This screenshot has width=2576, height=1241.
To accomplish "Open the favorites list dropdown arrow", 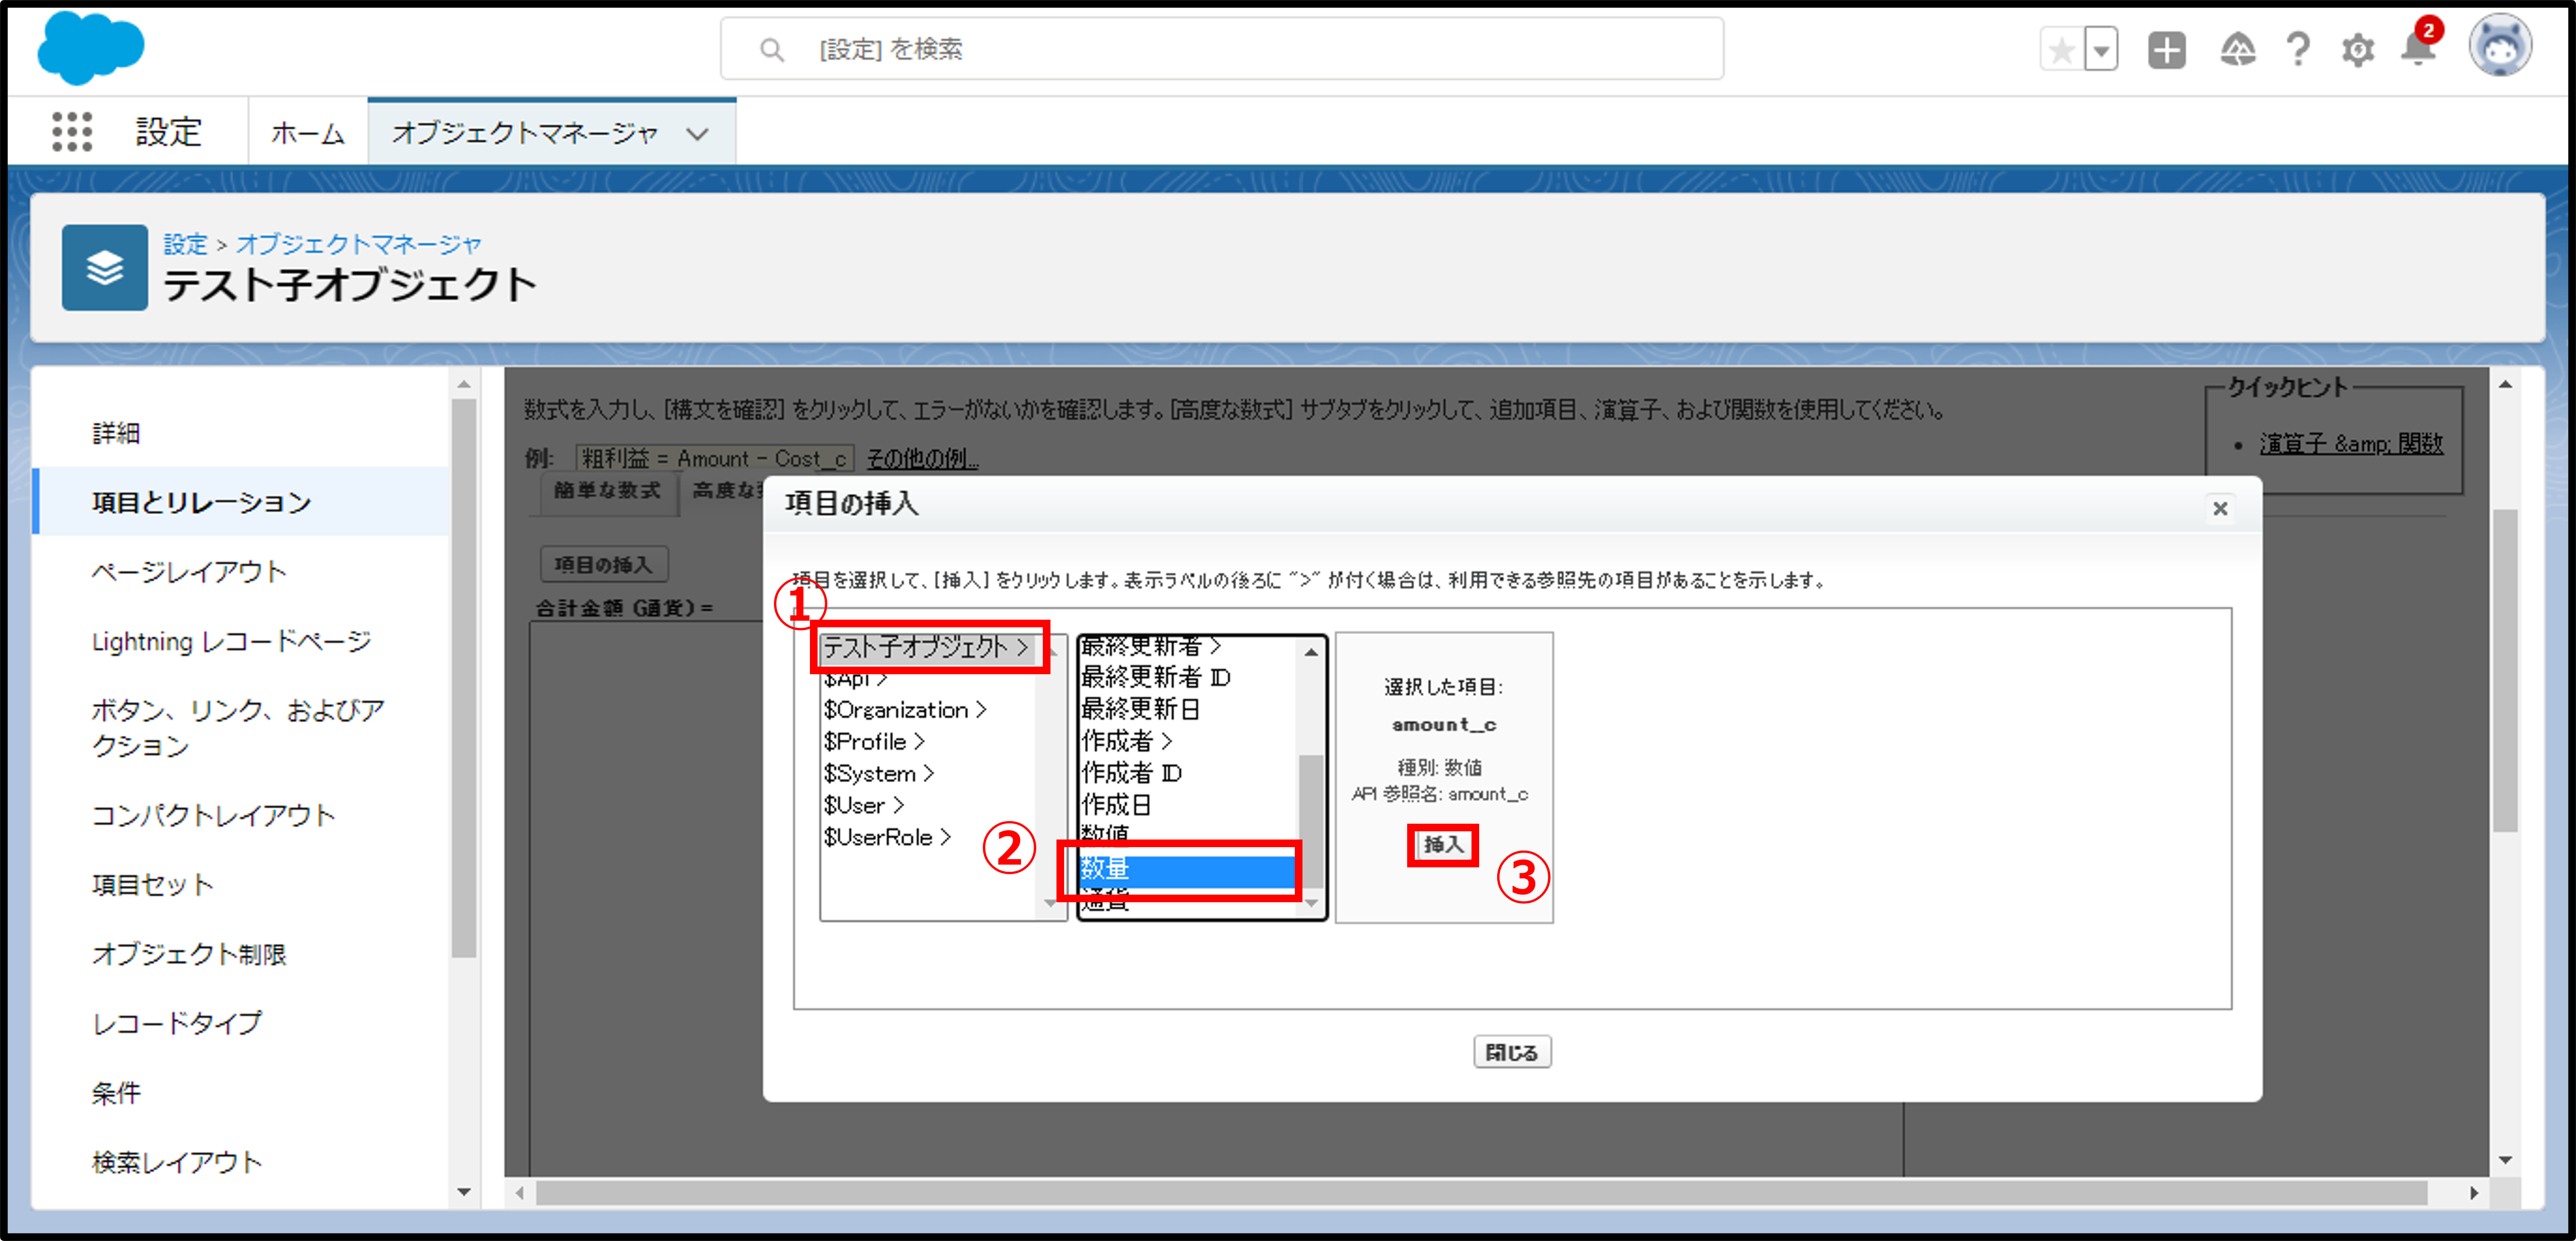I will [x=2101, y=50].
